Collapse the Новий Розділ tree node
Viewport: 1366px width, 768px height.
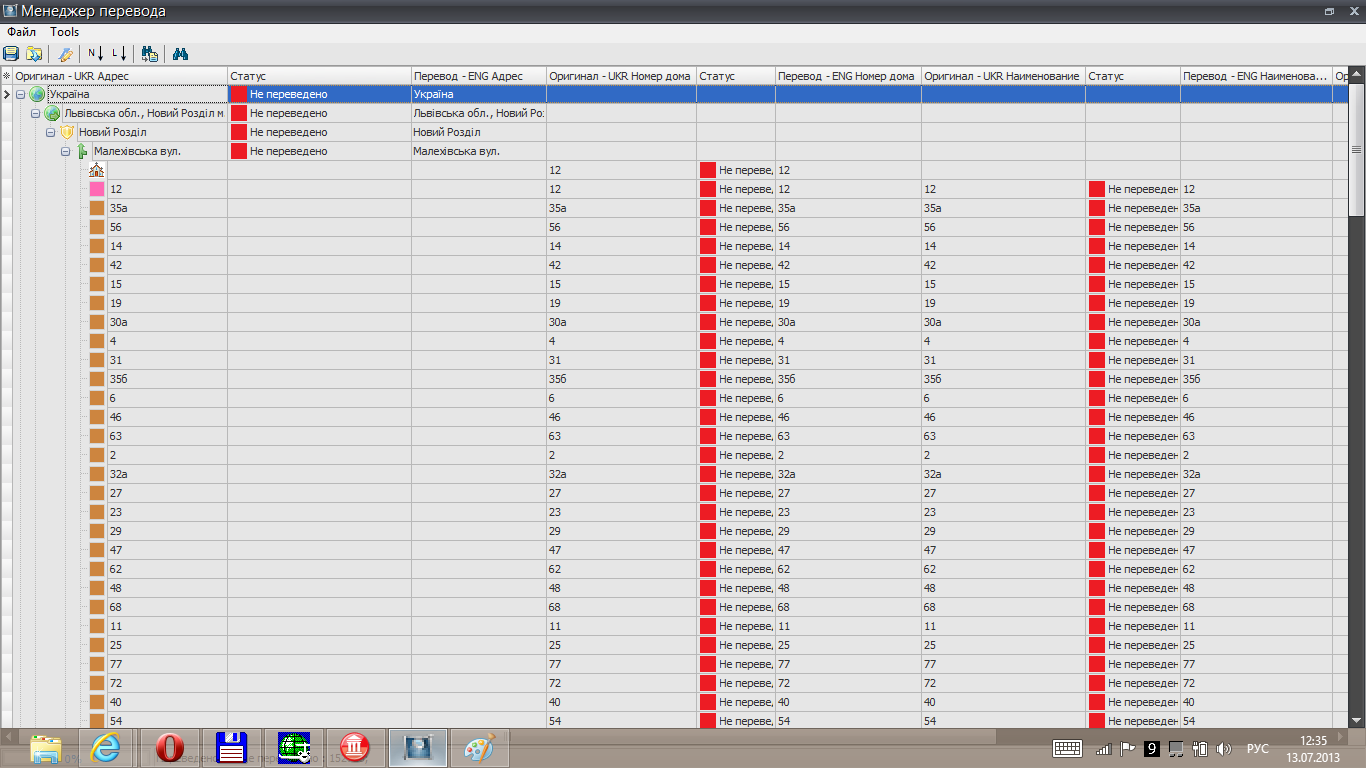coord(50,132)
